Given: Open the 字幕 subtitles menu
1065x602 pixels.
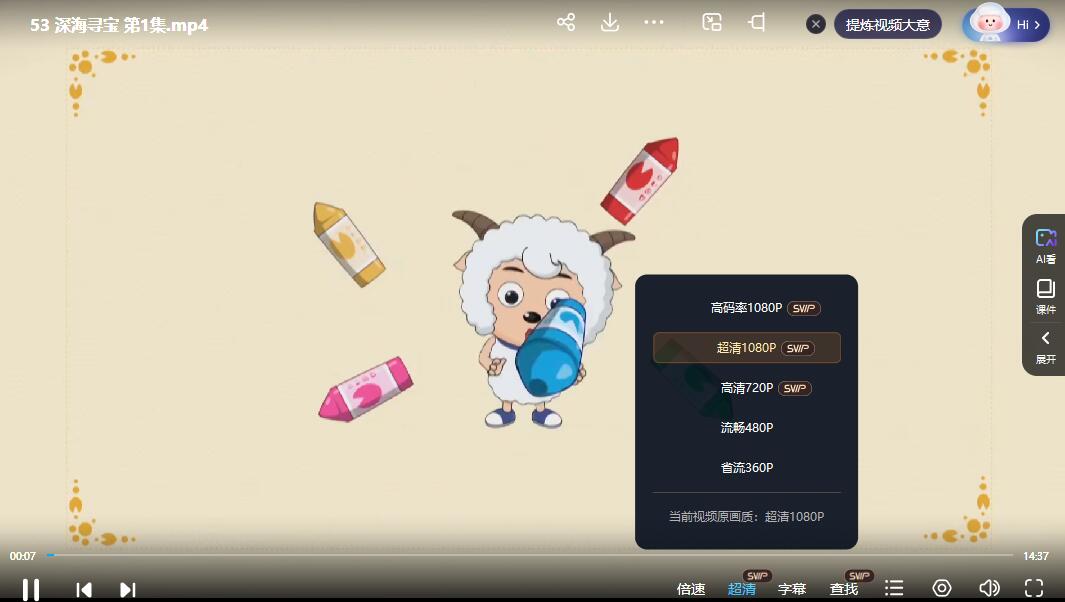Looking at the screenshot, I should click(792, 589).
